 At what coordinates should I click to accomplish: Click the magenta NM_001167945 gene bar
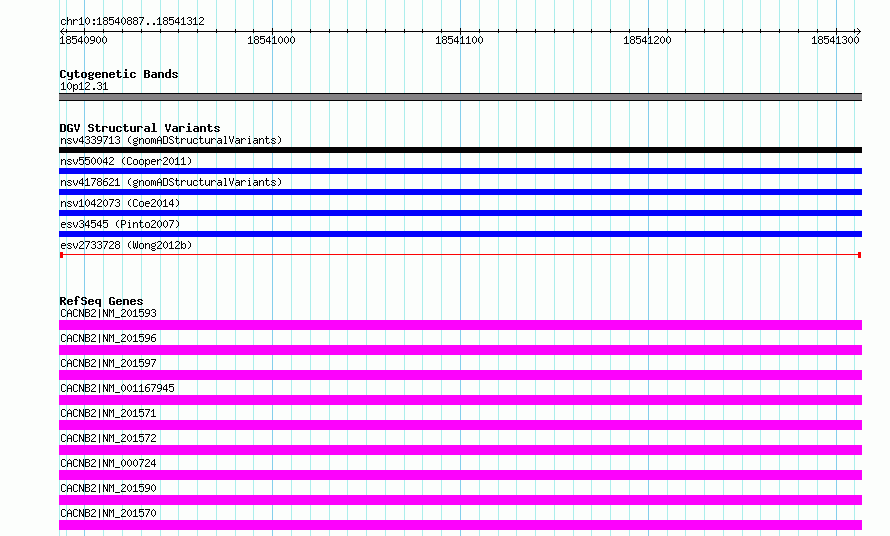point(460,400)
